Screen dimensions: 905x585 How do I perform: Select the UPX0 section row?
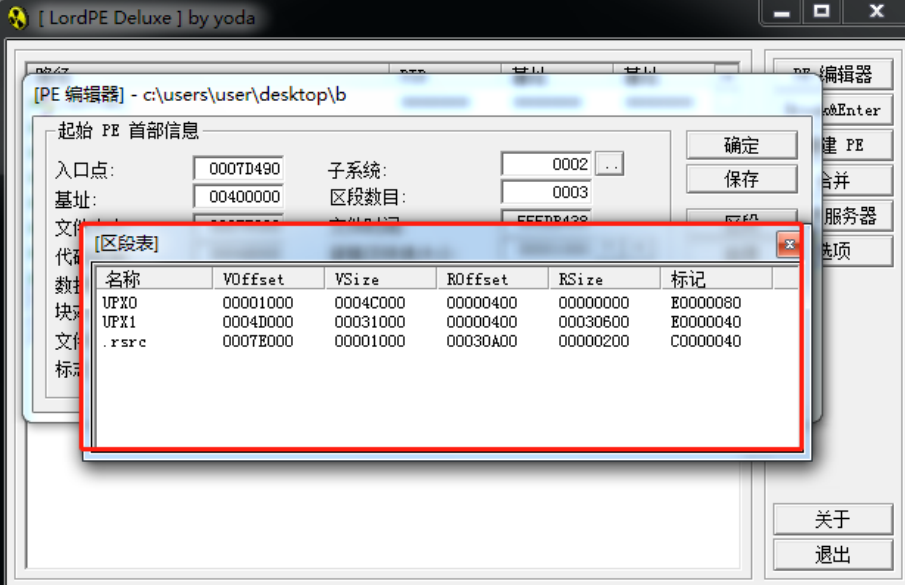point(446,302)
